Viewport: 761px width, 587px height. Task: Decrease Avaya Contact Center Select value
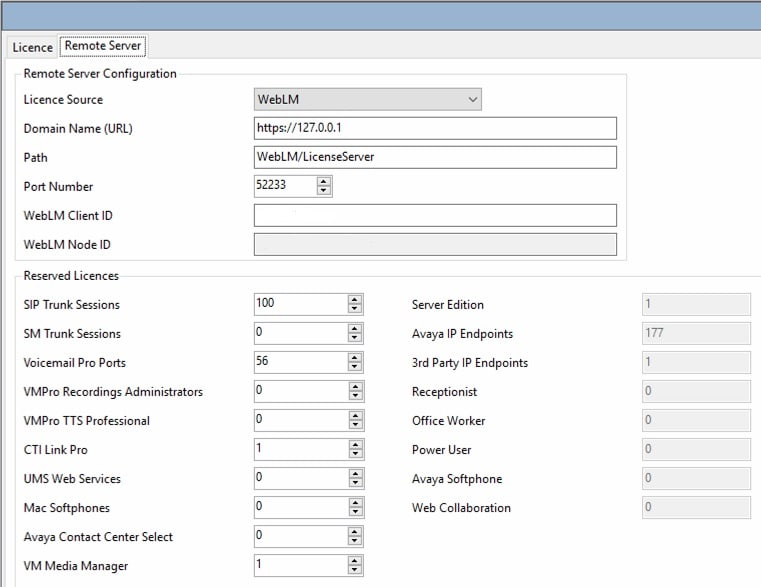(x=355, y=541)
